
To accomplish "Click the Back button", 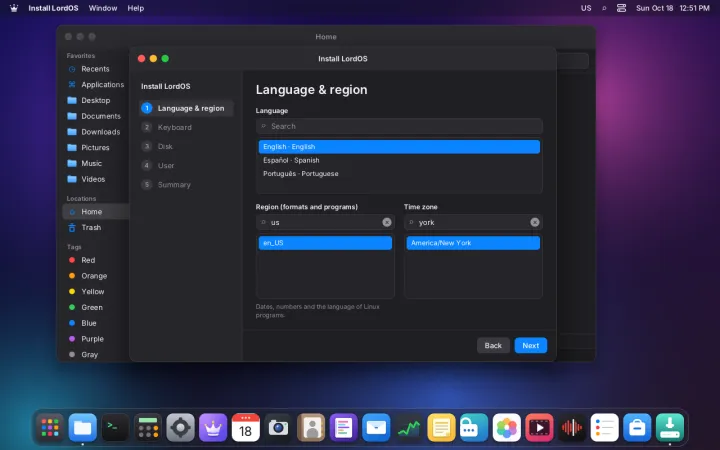I will click(493, 345).
